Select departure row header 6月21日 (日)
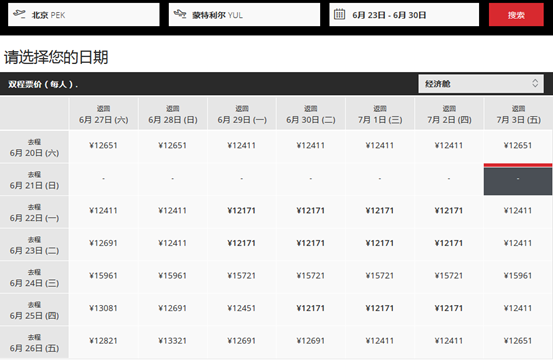The width and height of the screenshot is (553, 361). pos(34,179)
